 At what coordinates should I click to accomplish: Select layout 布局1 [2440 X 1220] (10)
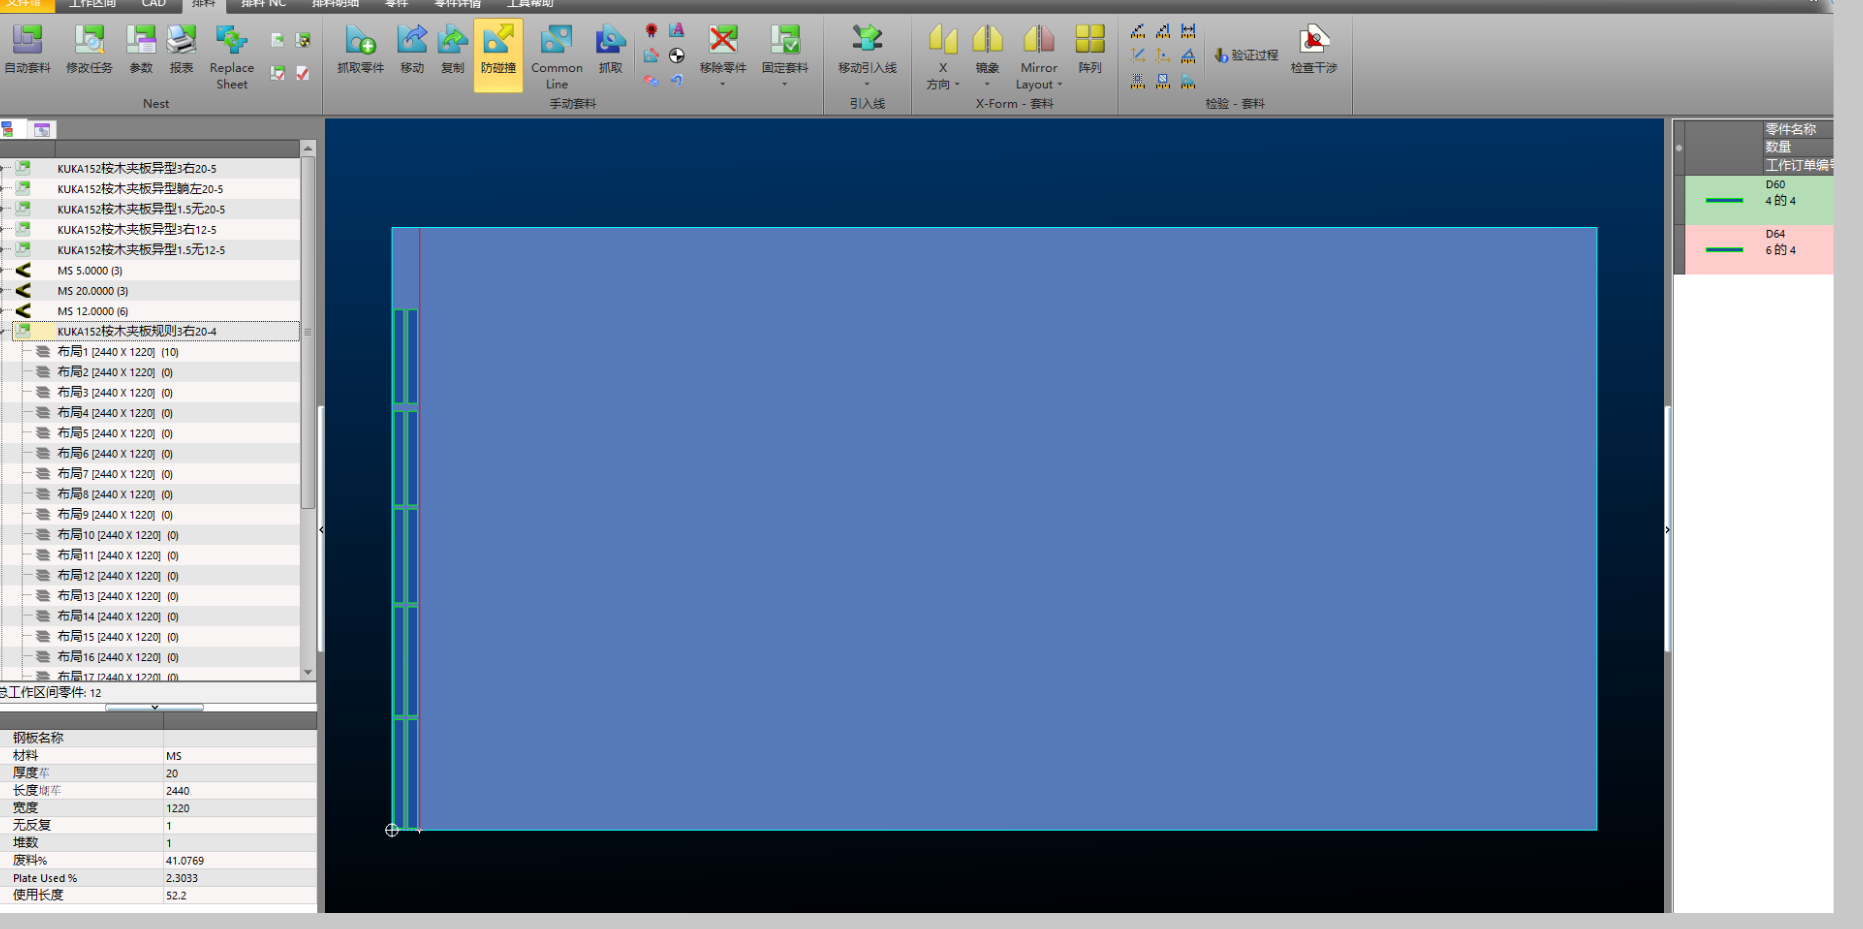click(117, 352)
